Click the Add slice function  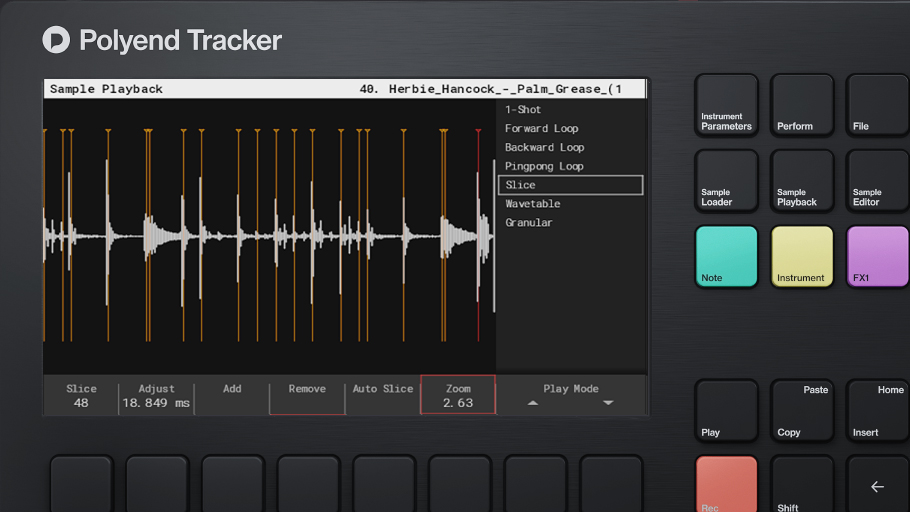[x=232, y=395]
